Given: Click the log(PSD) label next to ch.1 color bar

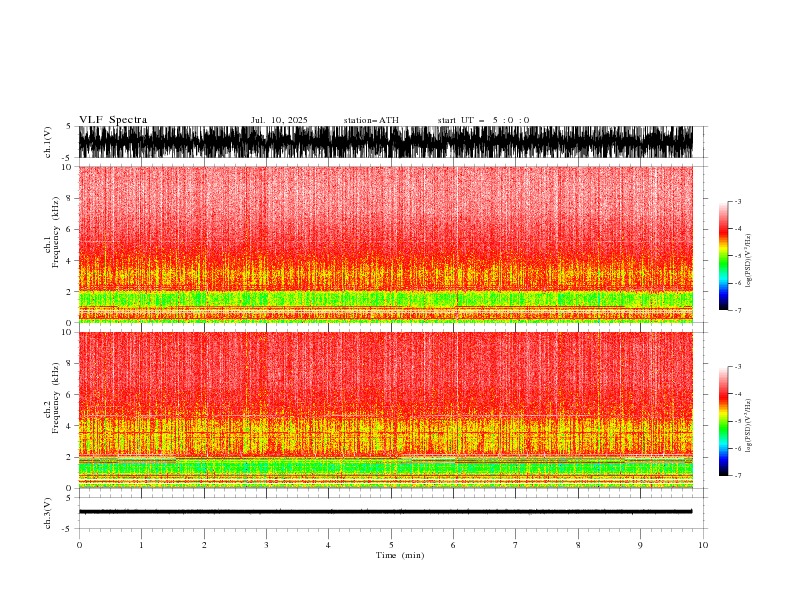Looking at the screenshot, I should (748, 261).
